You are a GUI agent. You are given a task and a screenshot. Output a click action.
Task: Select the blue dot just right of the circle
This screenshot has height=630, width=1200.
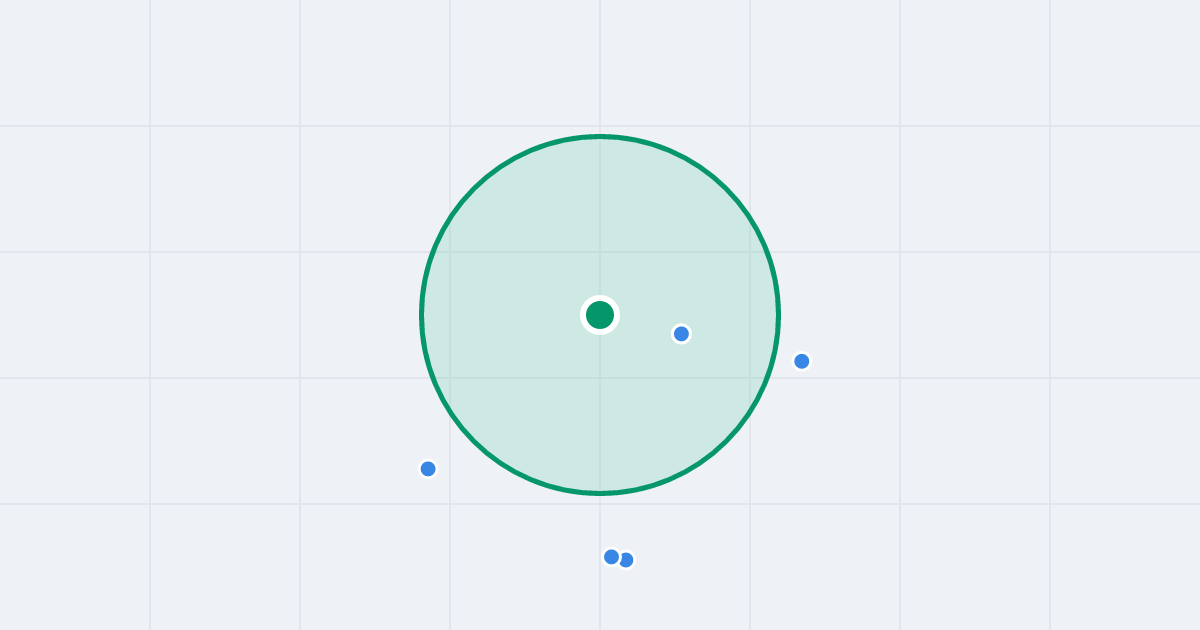[x=802, y=361]
